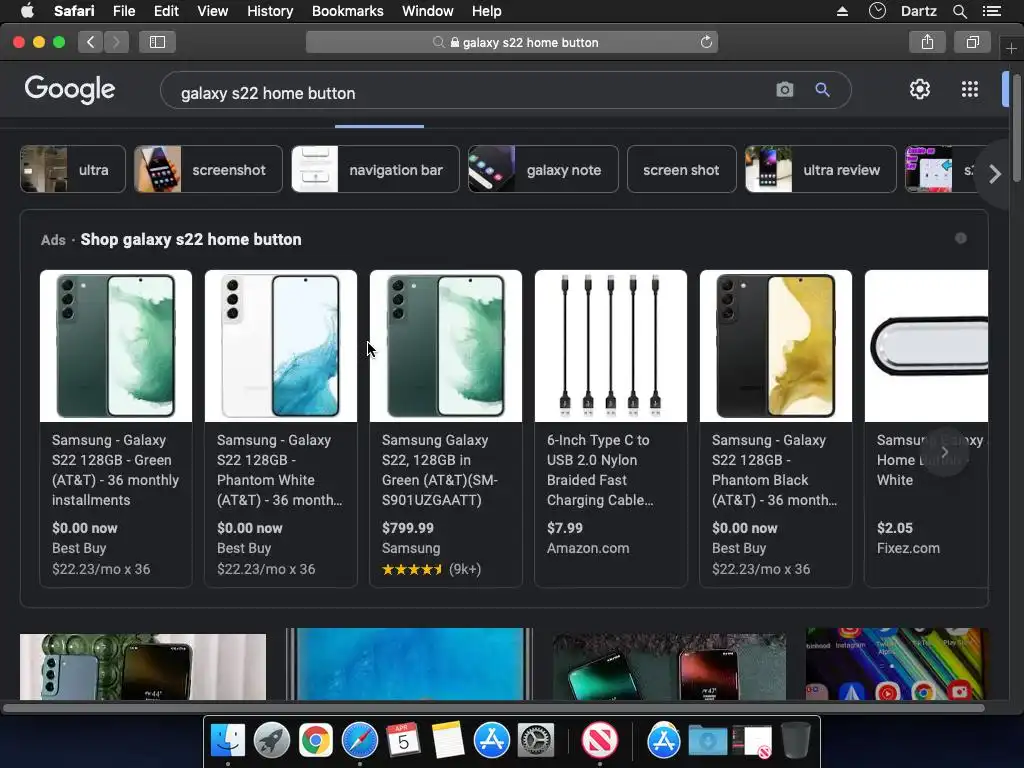This screenshot has width=1024, height=768.
Task: Open the Bookmarks menu
Action: pos(347,11)
